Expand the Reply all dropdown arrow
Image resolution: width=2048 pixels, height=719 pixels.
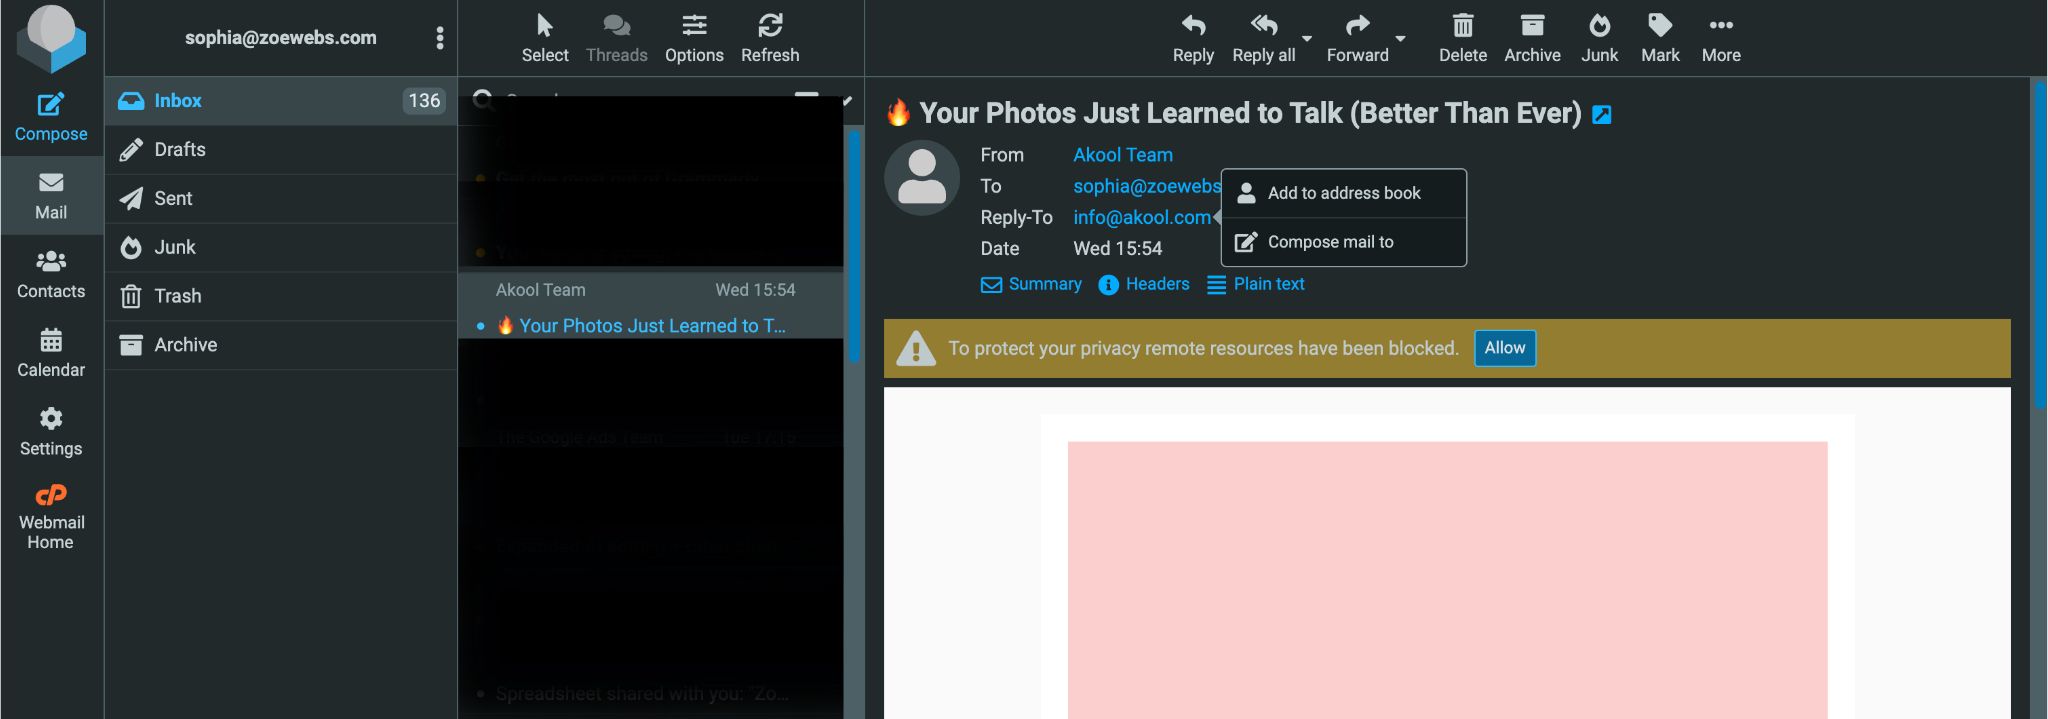tap(1307, 39)
